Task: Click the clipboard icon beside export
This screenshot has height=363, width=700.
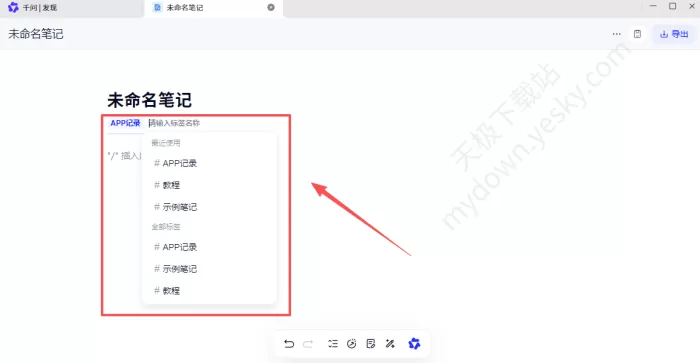Action: [x=638, y=34]
